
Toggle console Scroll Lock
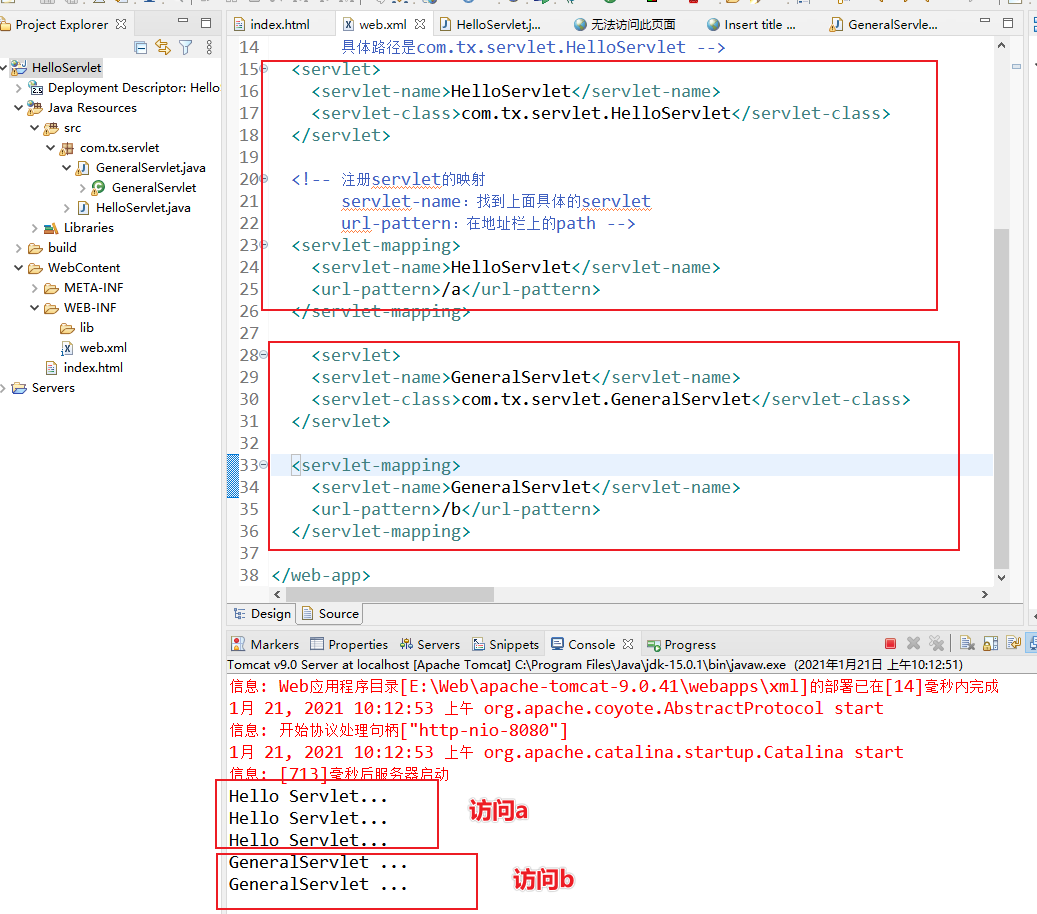click(x=990, y=643)
